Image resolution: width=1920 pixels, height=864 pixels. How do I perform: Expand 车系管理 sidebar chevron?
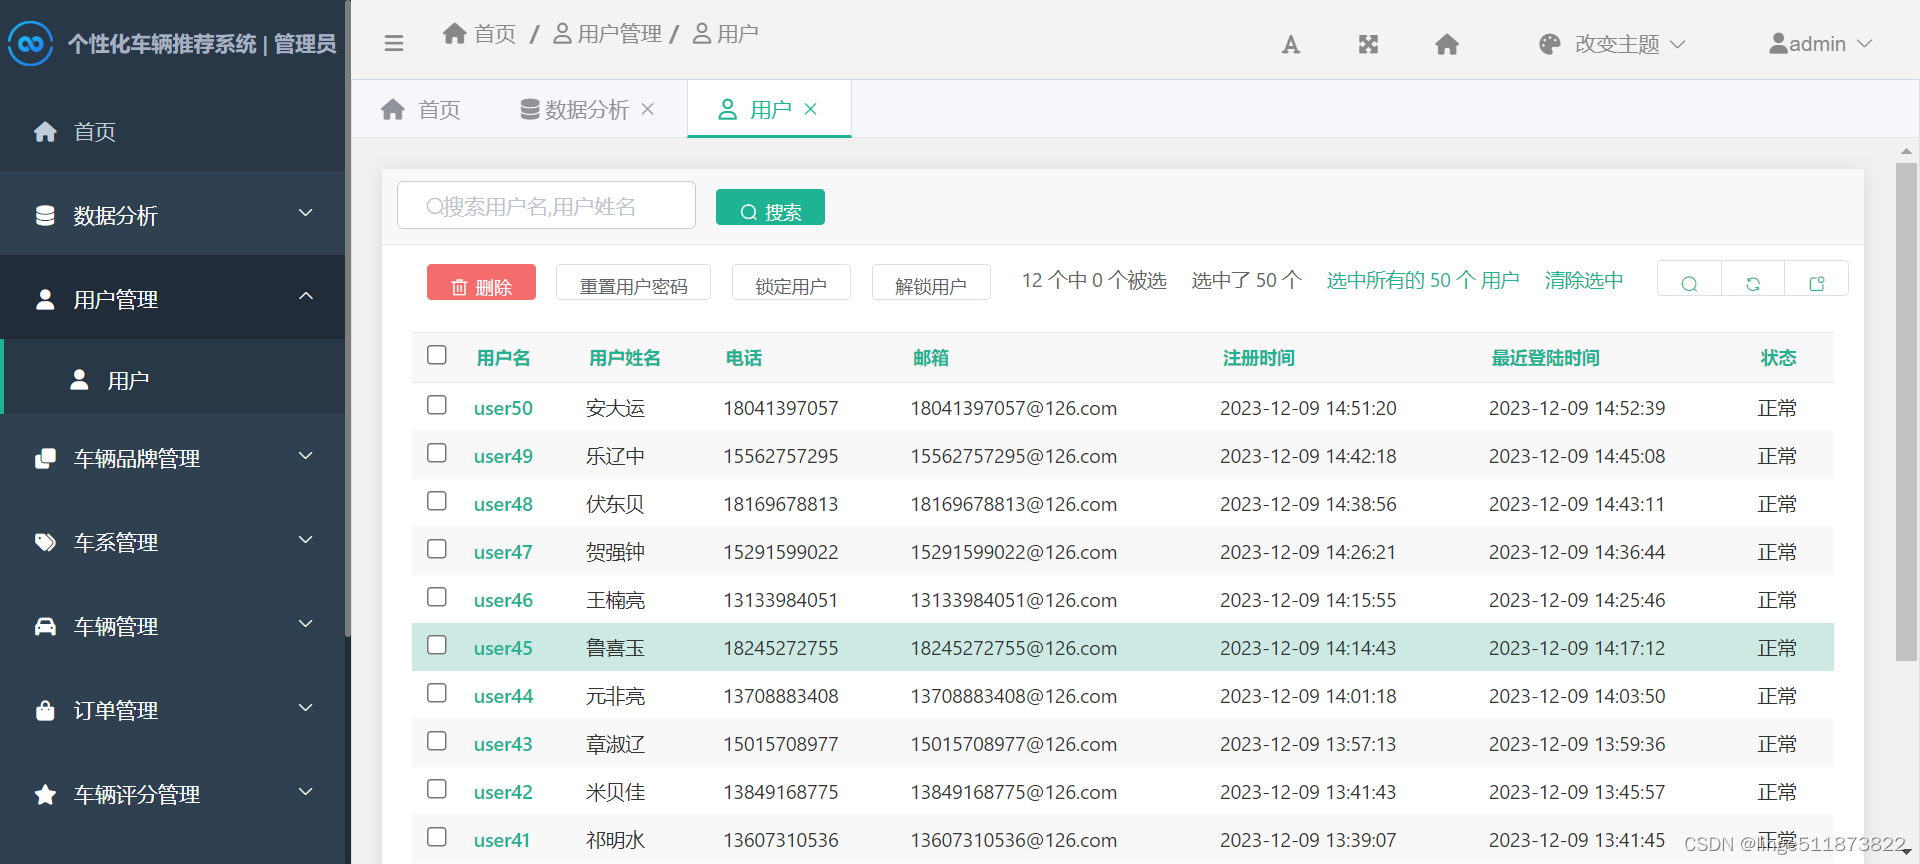click(306, 540)
